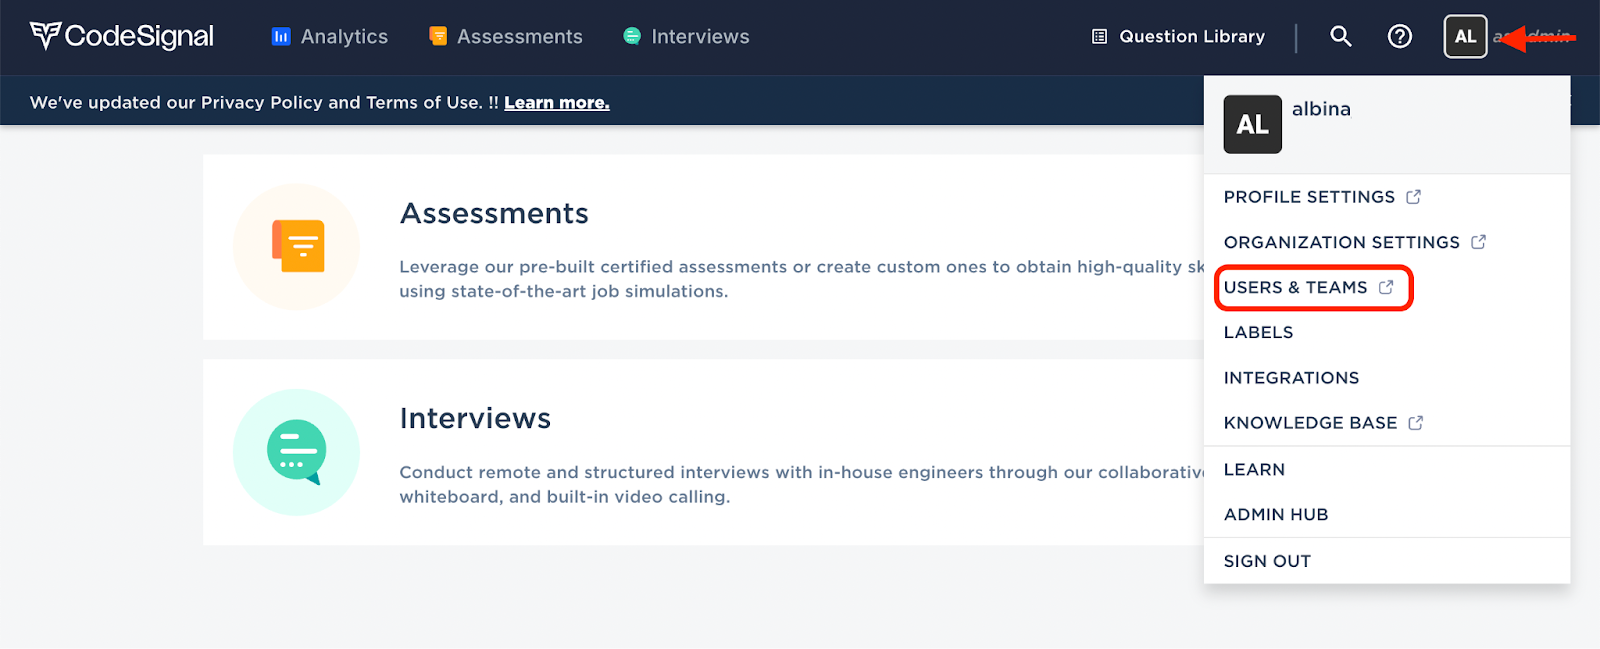Image resolution: width=1600 pixels, height=649 pixels.
Task: Click the Assessments card description text
Action: coord(802,279)
